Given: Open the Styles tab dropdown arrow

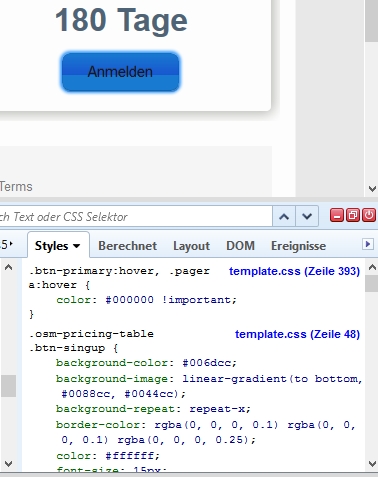Looking at the screenshot, I should [x=77, y=246].
